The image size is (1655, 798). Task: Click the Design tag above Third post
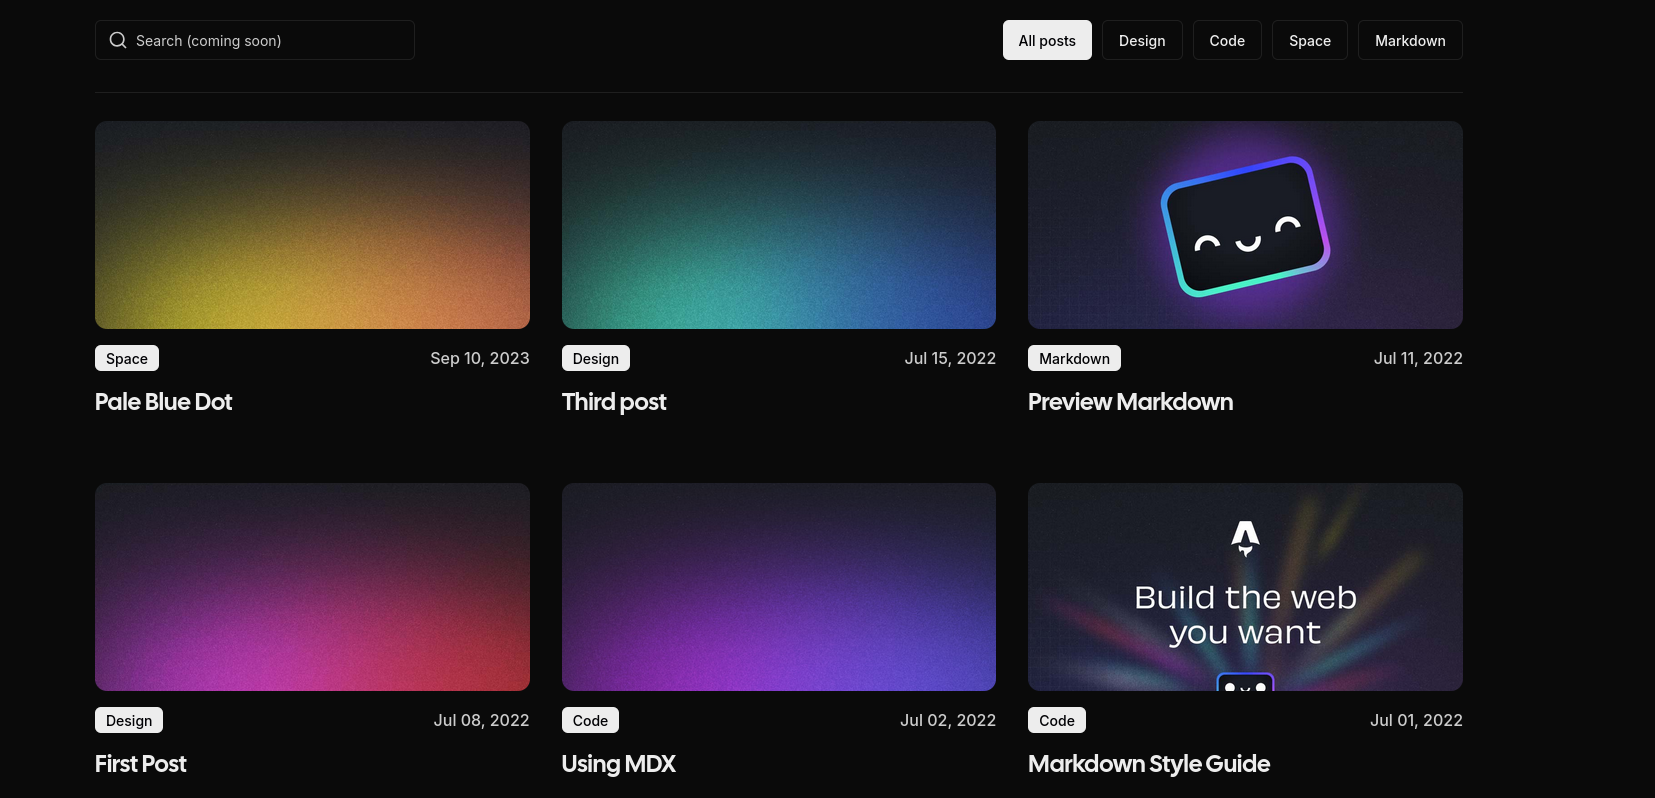(596, 358)
